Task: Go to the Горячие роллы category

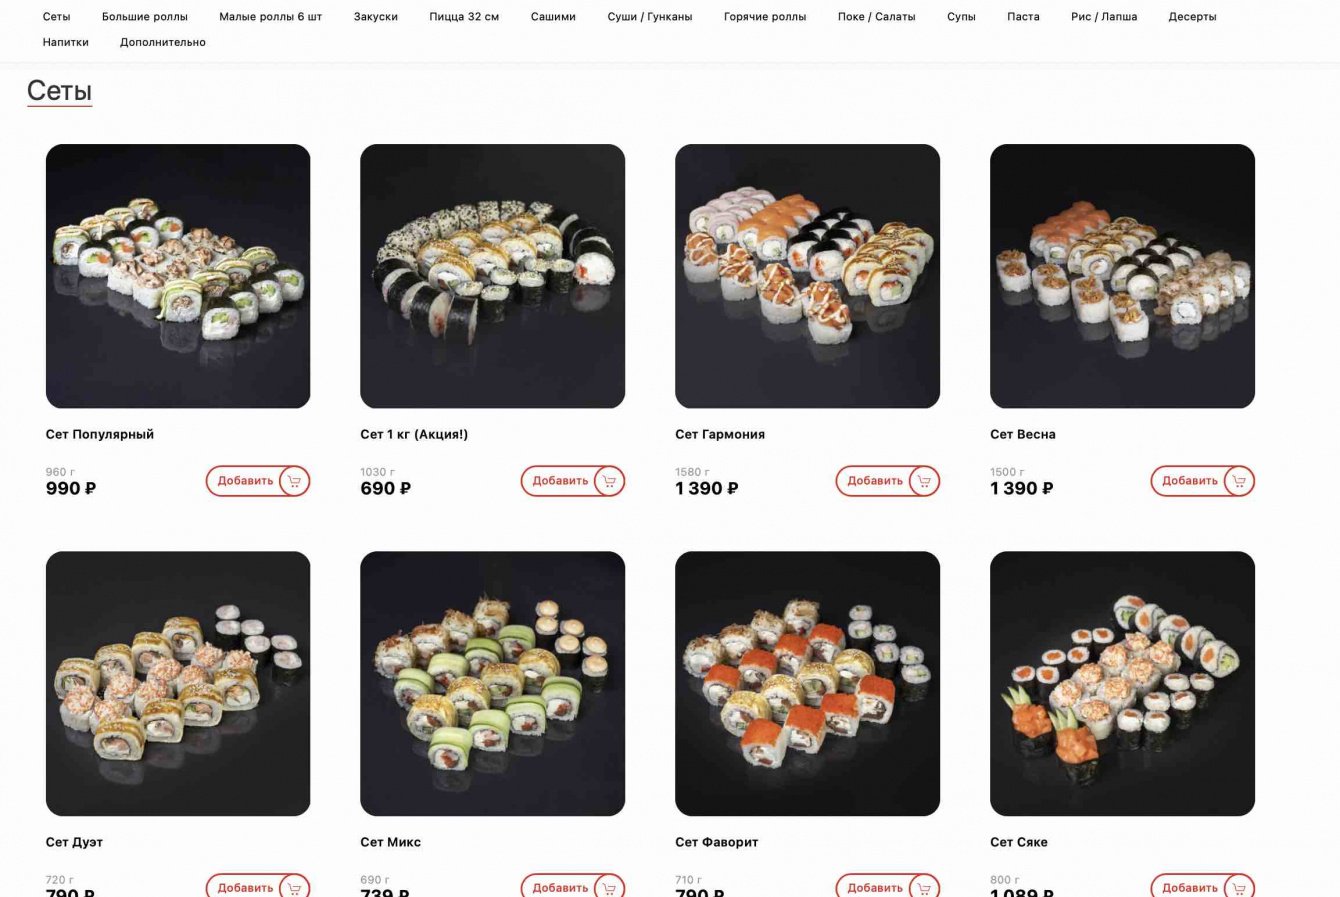Action: [765, 17]
